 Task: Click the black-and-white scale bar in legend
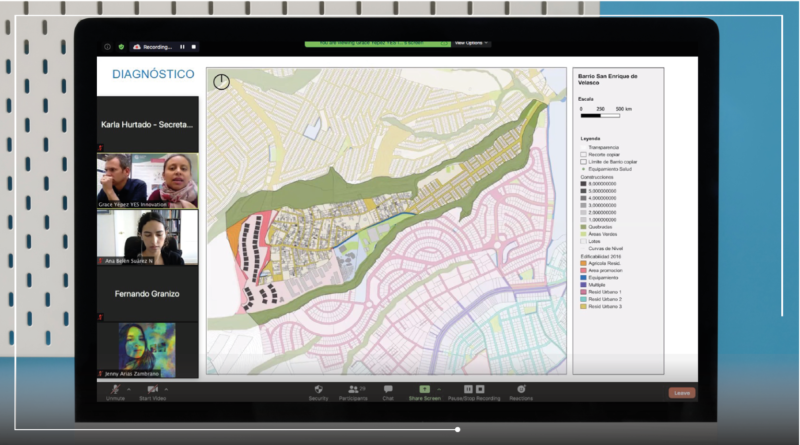tap(601, 116)
